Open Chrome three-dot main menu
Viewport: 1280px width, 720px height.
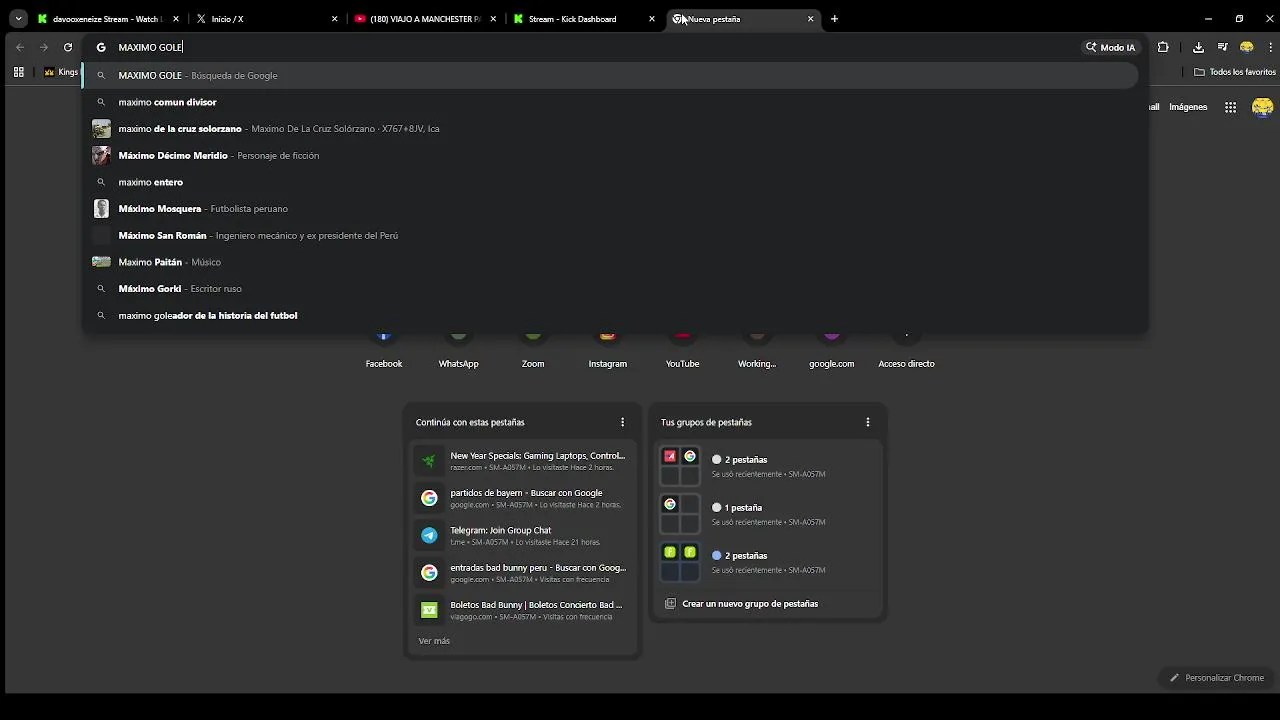click(1270, 47)
